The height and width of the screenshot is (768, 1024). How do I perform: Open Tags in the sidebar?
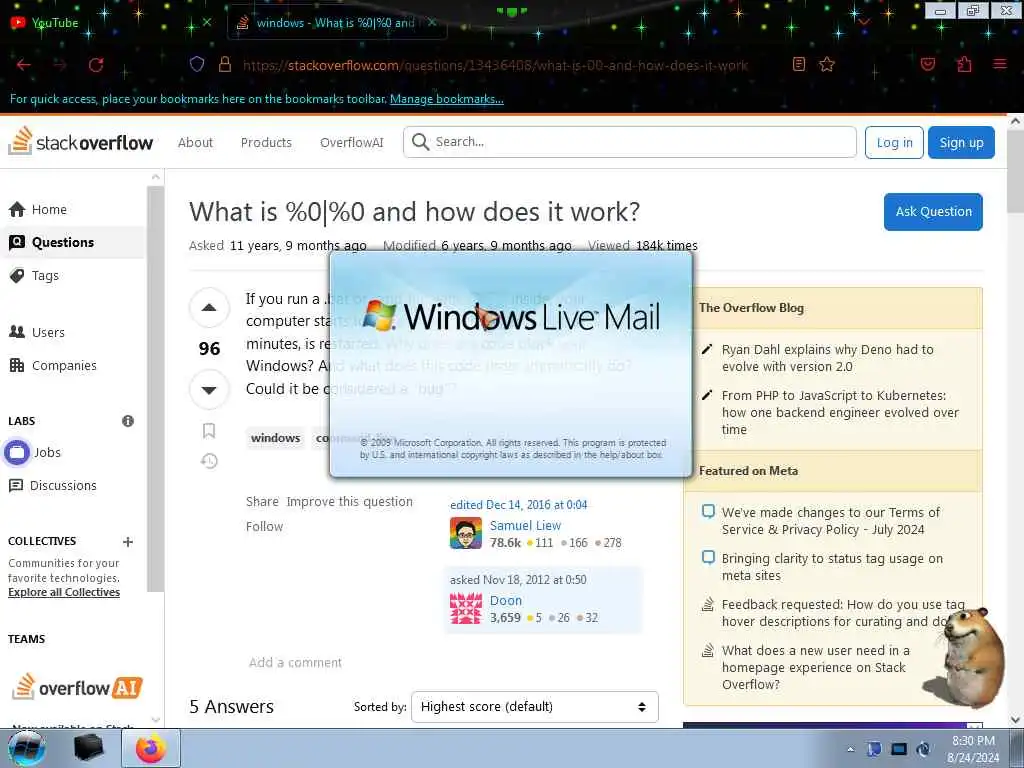coord(44,276)
